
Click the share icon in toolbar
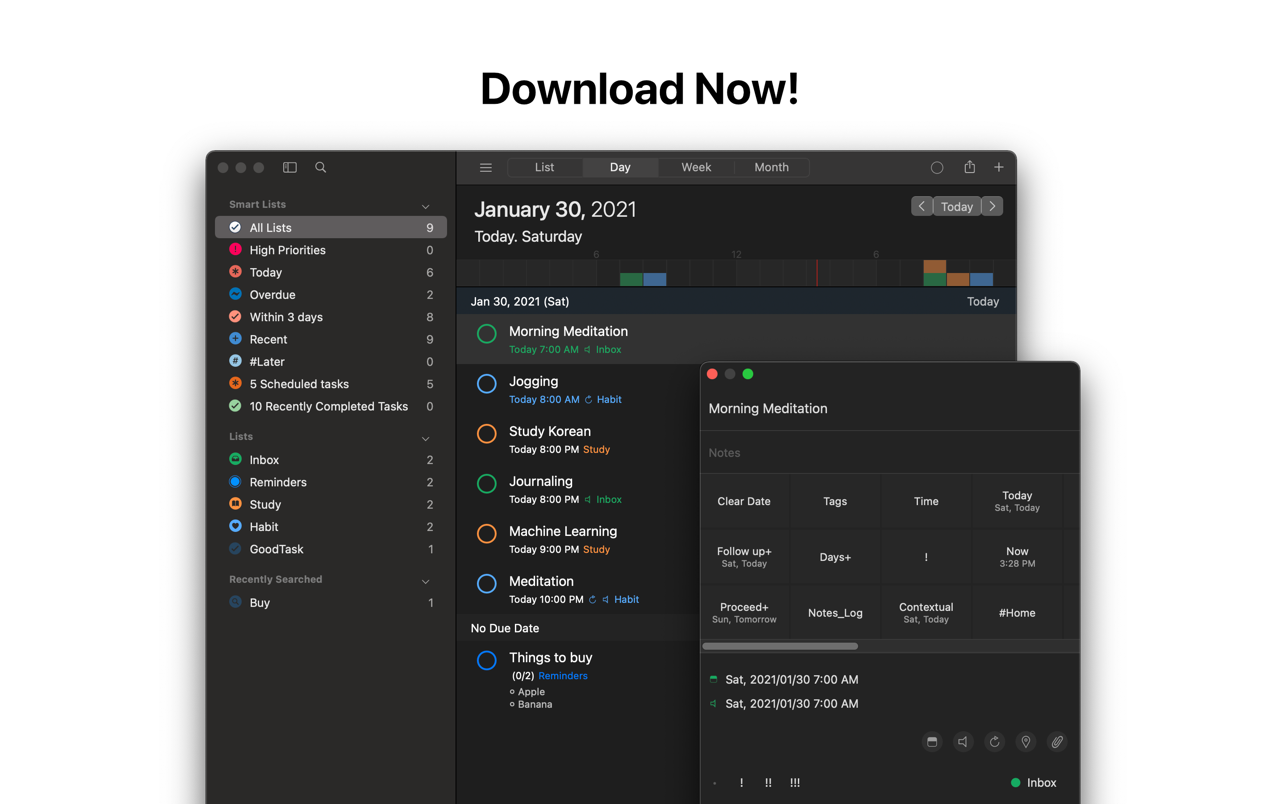tap(969, 167)
